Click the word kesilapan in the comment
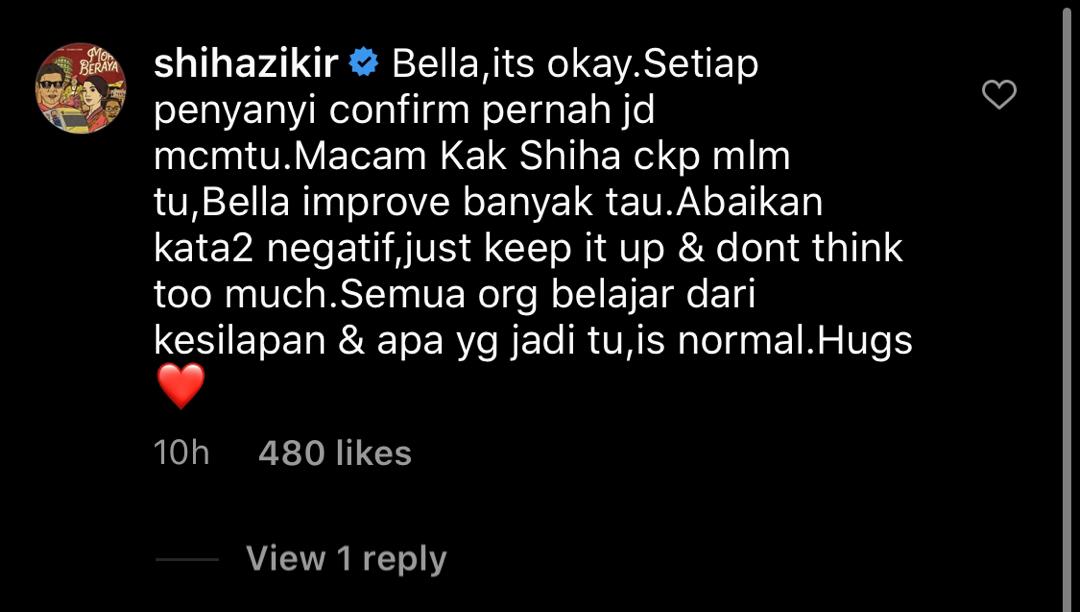Image resolution: width=1080 pixels, height=612 pixels. 239,342
